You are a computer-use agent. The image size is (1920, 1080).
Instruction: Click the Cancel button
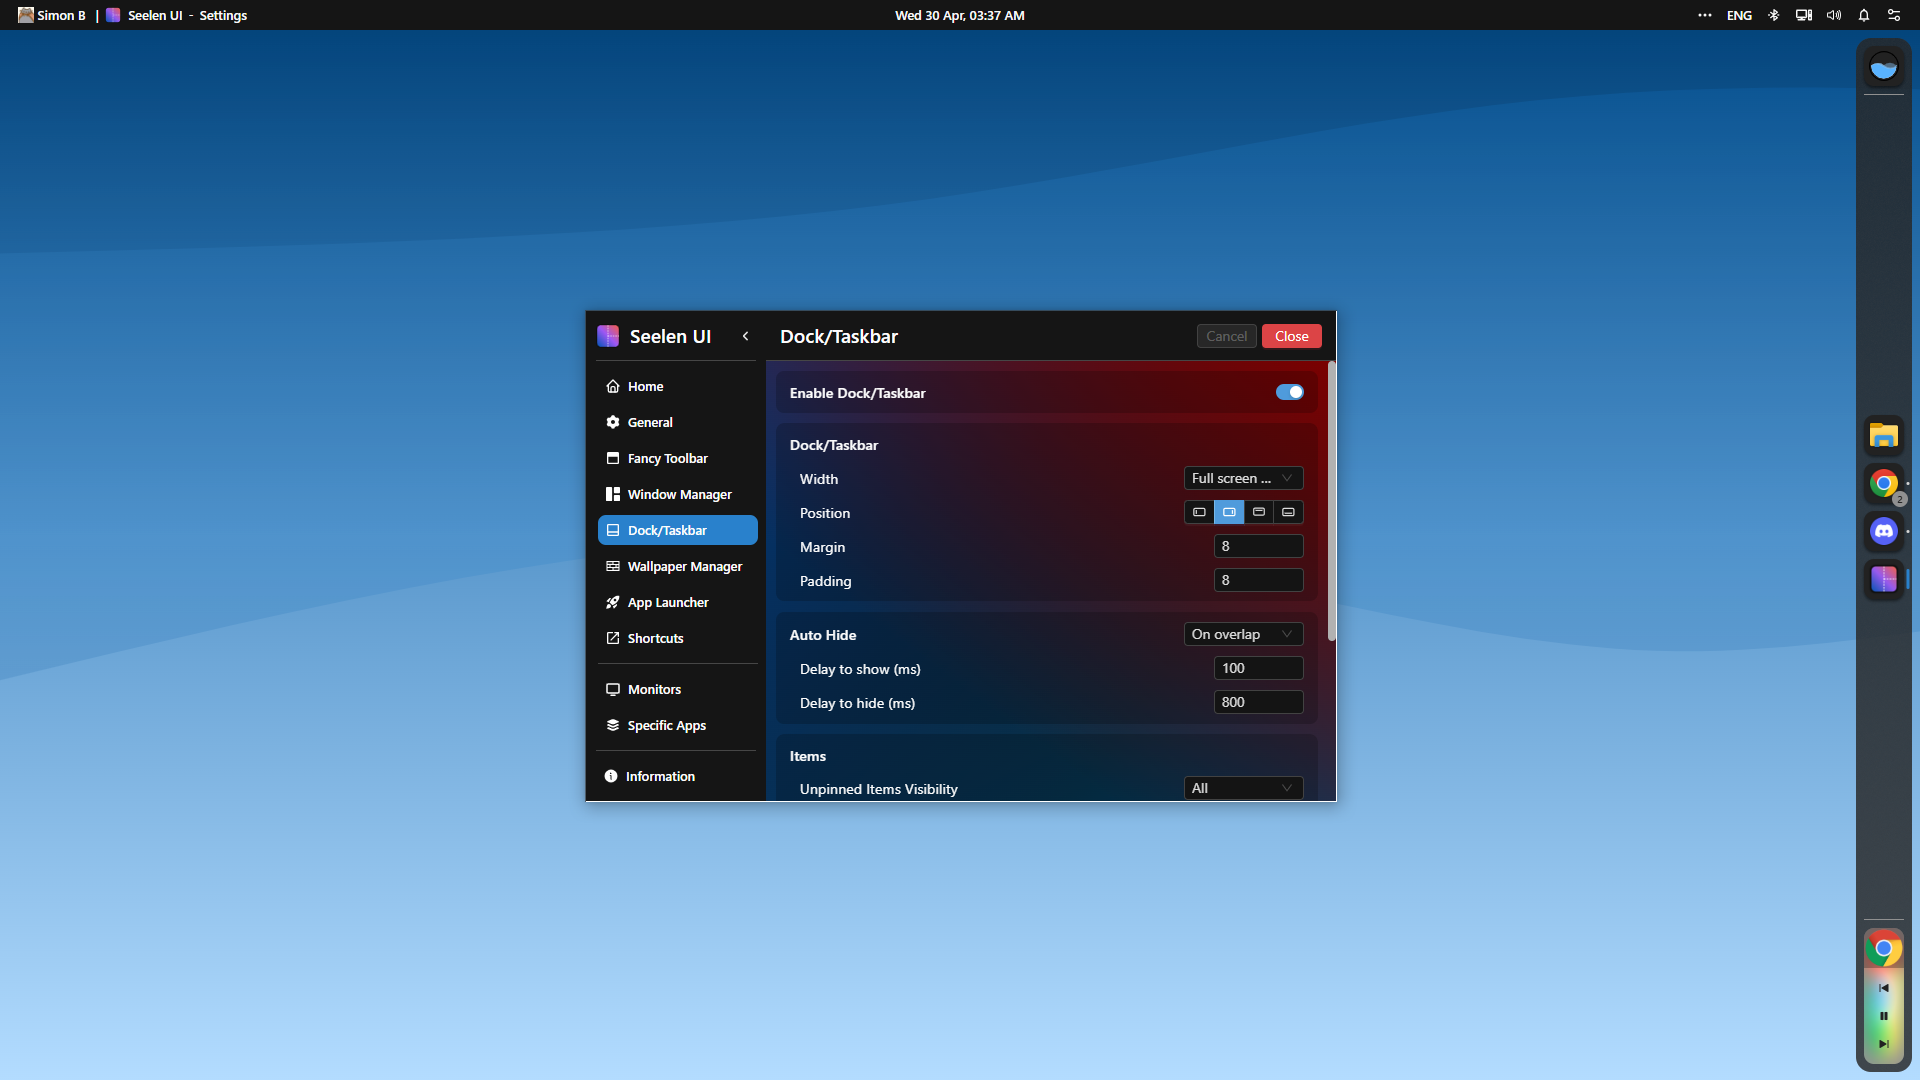(1226, 336)
